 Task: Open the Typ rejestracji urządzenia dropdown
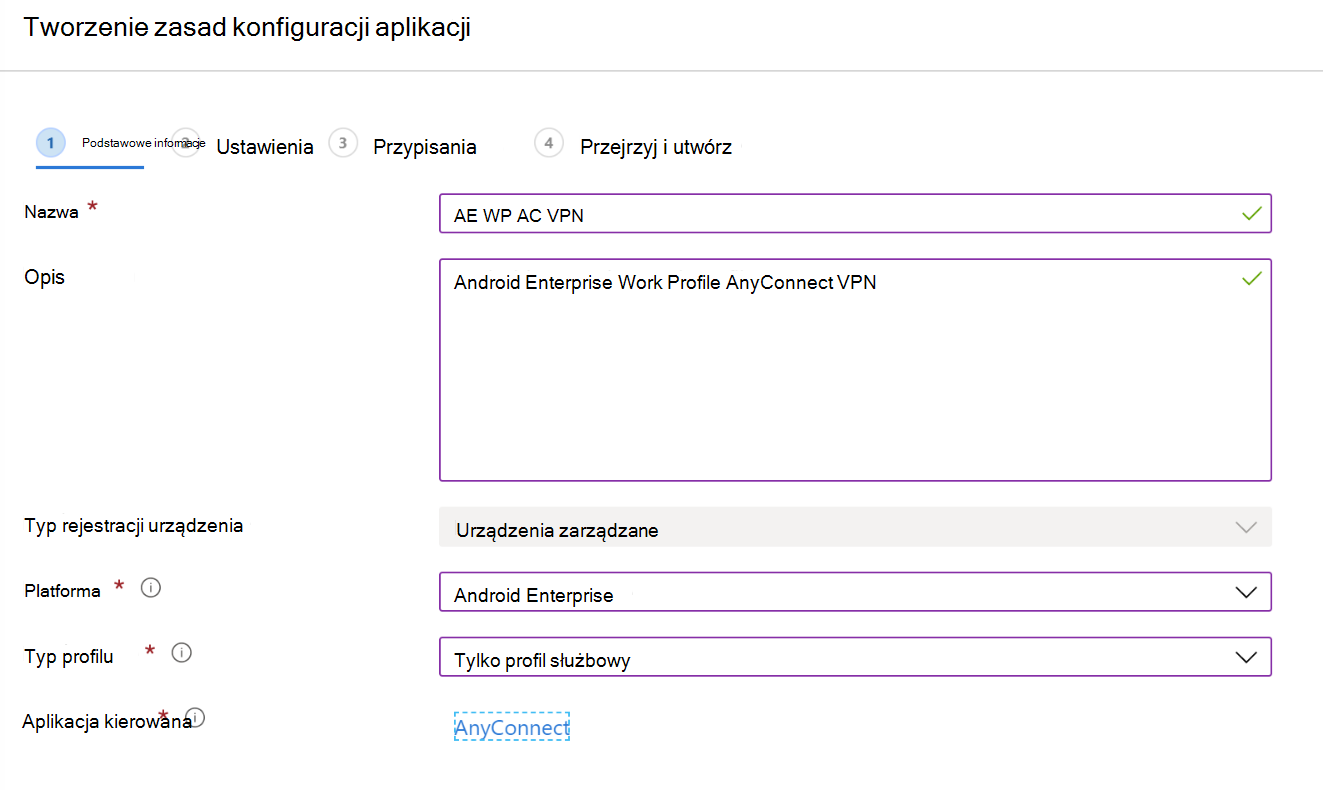click(x=855, y=527)
